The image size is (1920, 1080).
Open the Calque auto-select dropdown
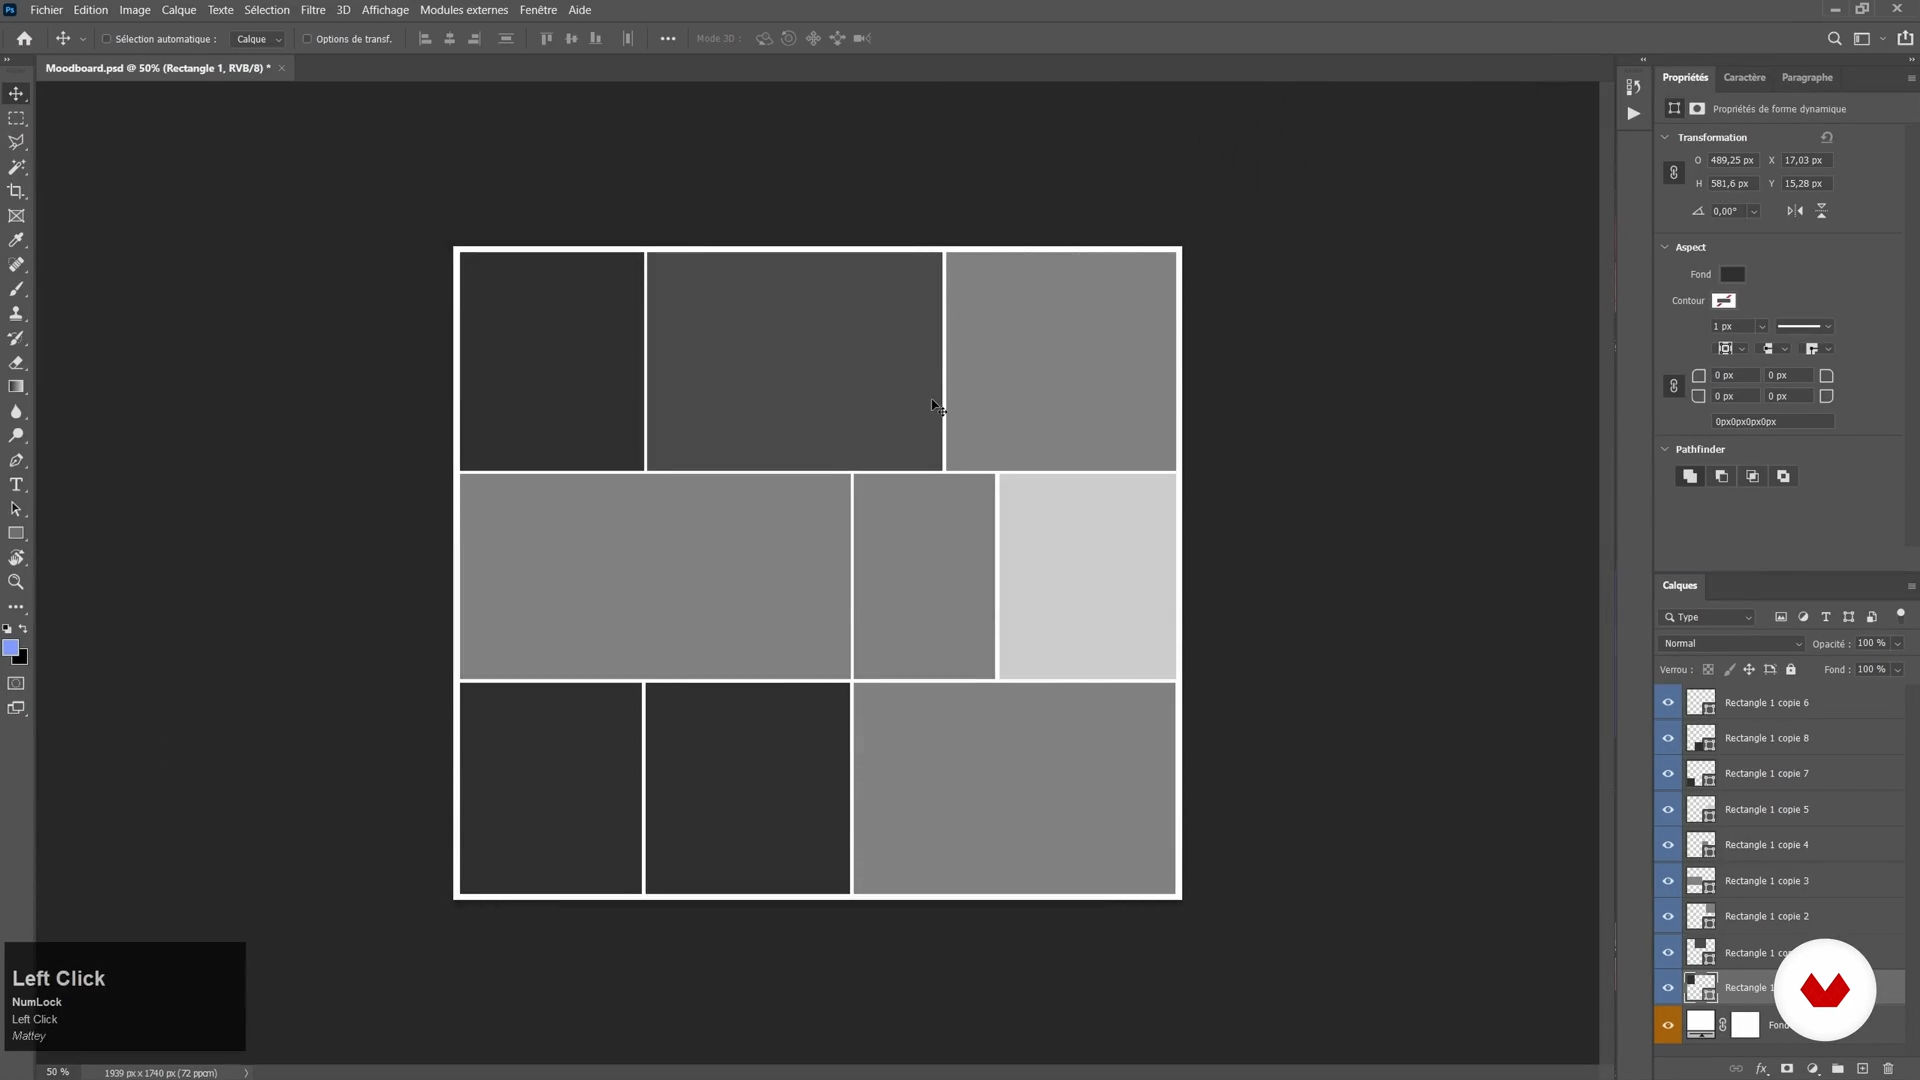pos(258,39)
